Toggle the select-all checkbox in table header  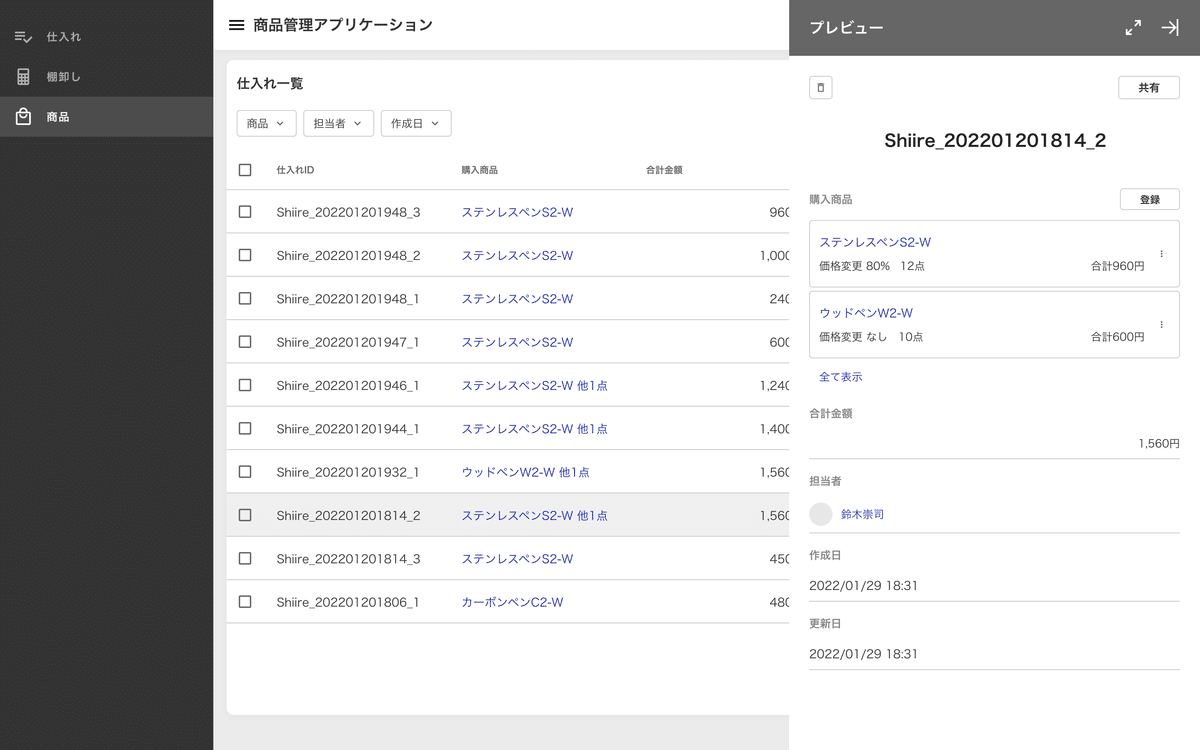245,170
